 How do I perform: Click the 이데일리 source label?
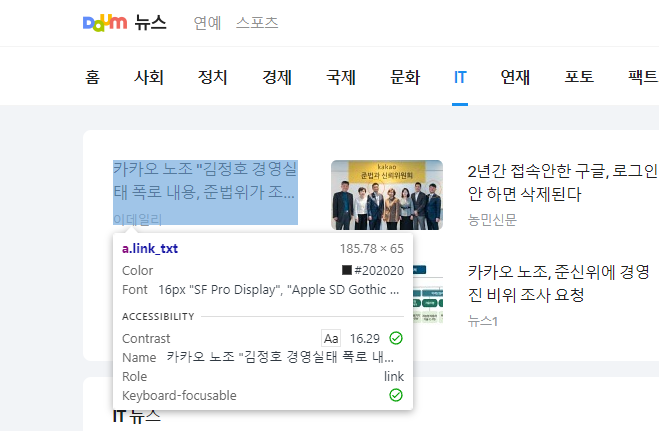(x=138, y=219)
